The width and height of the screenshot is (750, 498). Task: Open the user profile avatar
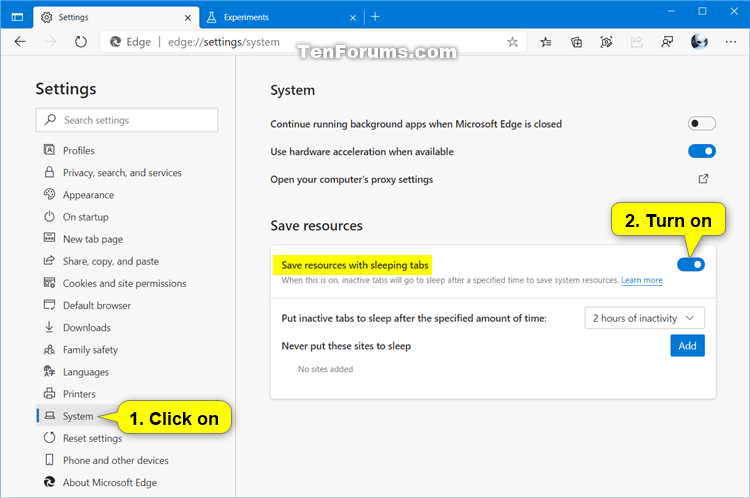699,42
